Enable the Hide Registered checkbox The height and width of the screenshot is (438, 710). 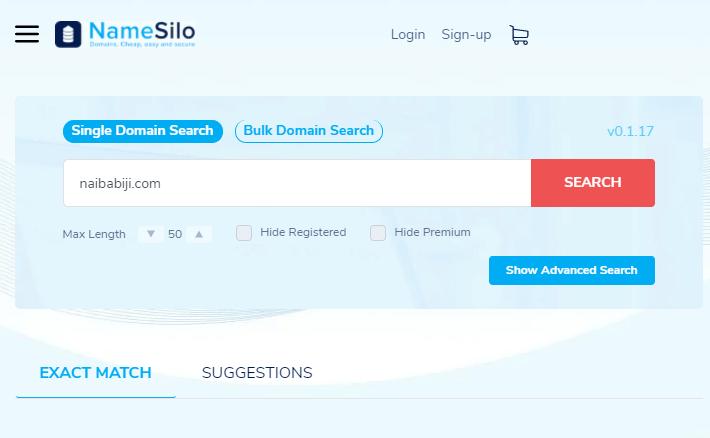coord(244,233)
